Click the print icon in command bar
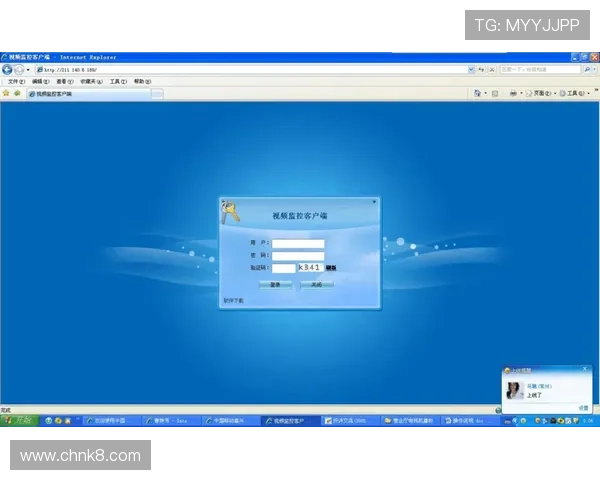The width and height of the screenshot is (600, 480). click(513, 93)
